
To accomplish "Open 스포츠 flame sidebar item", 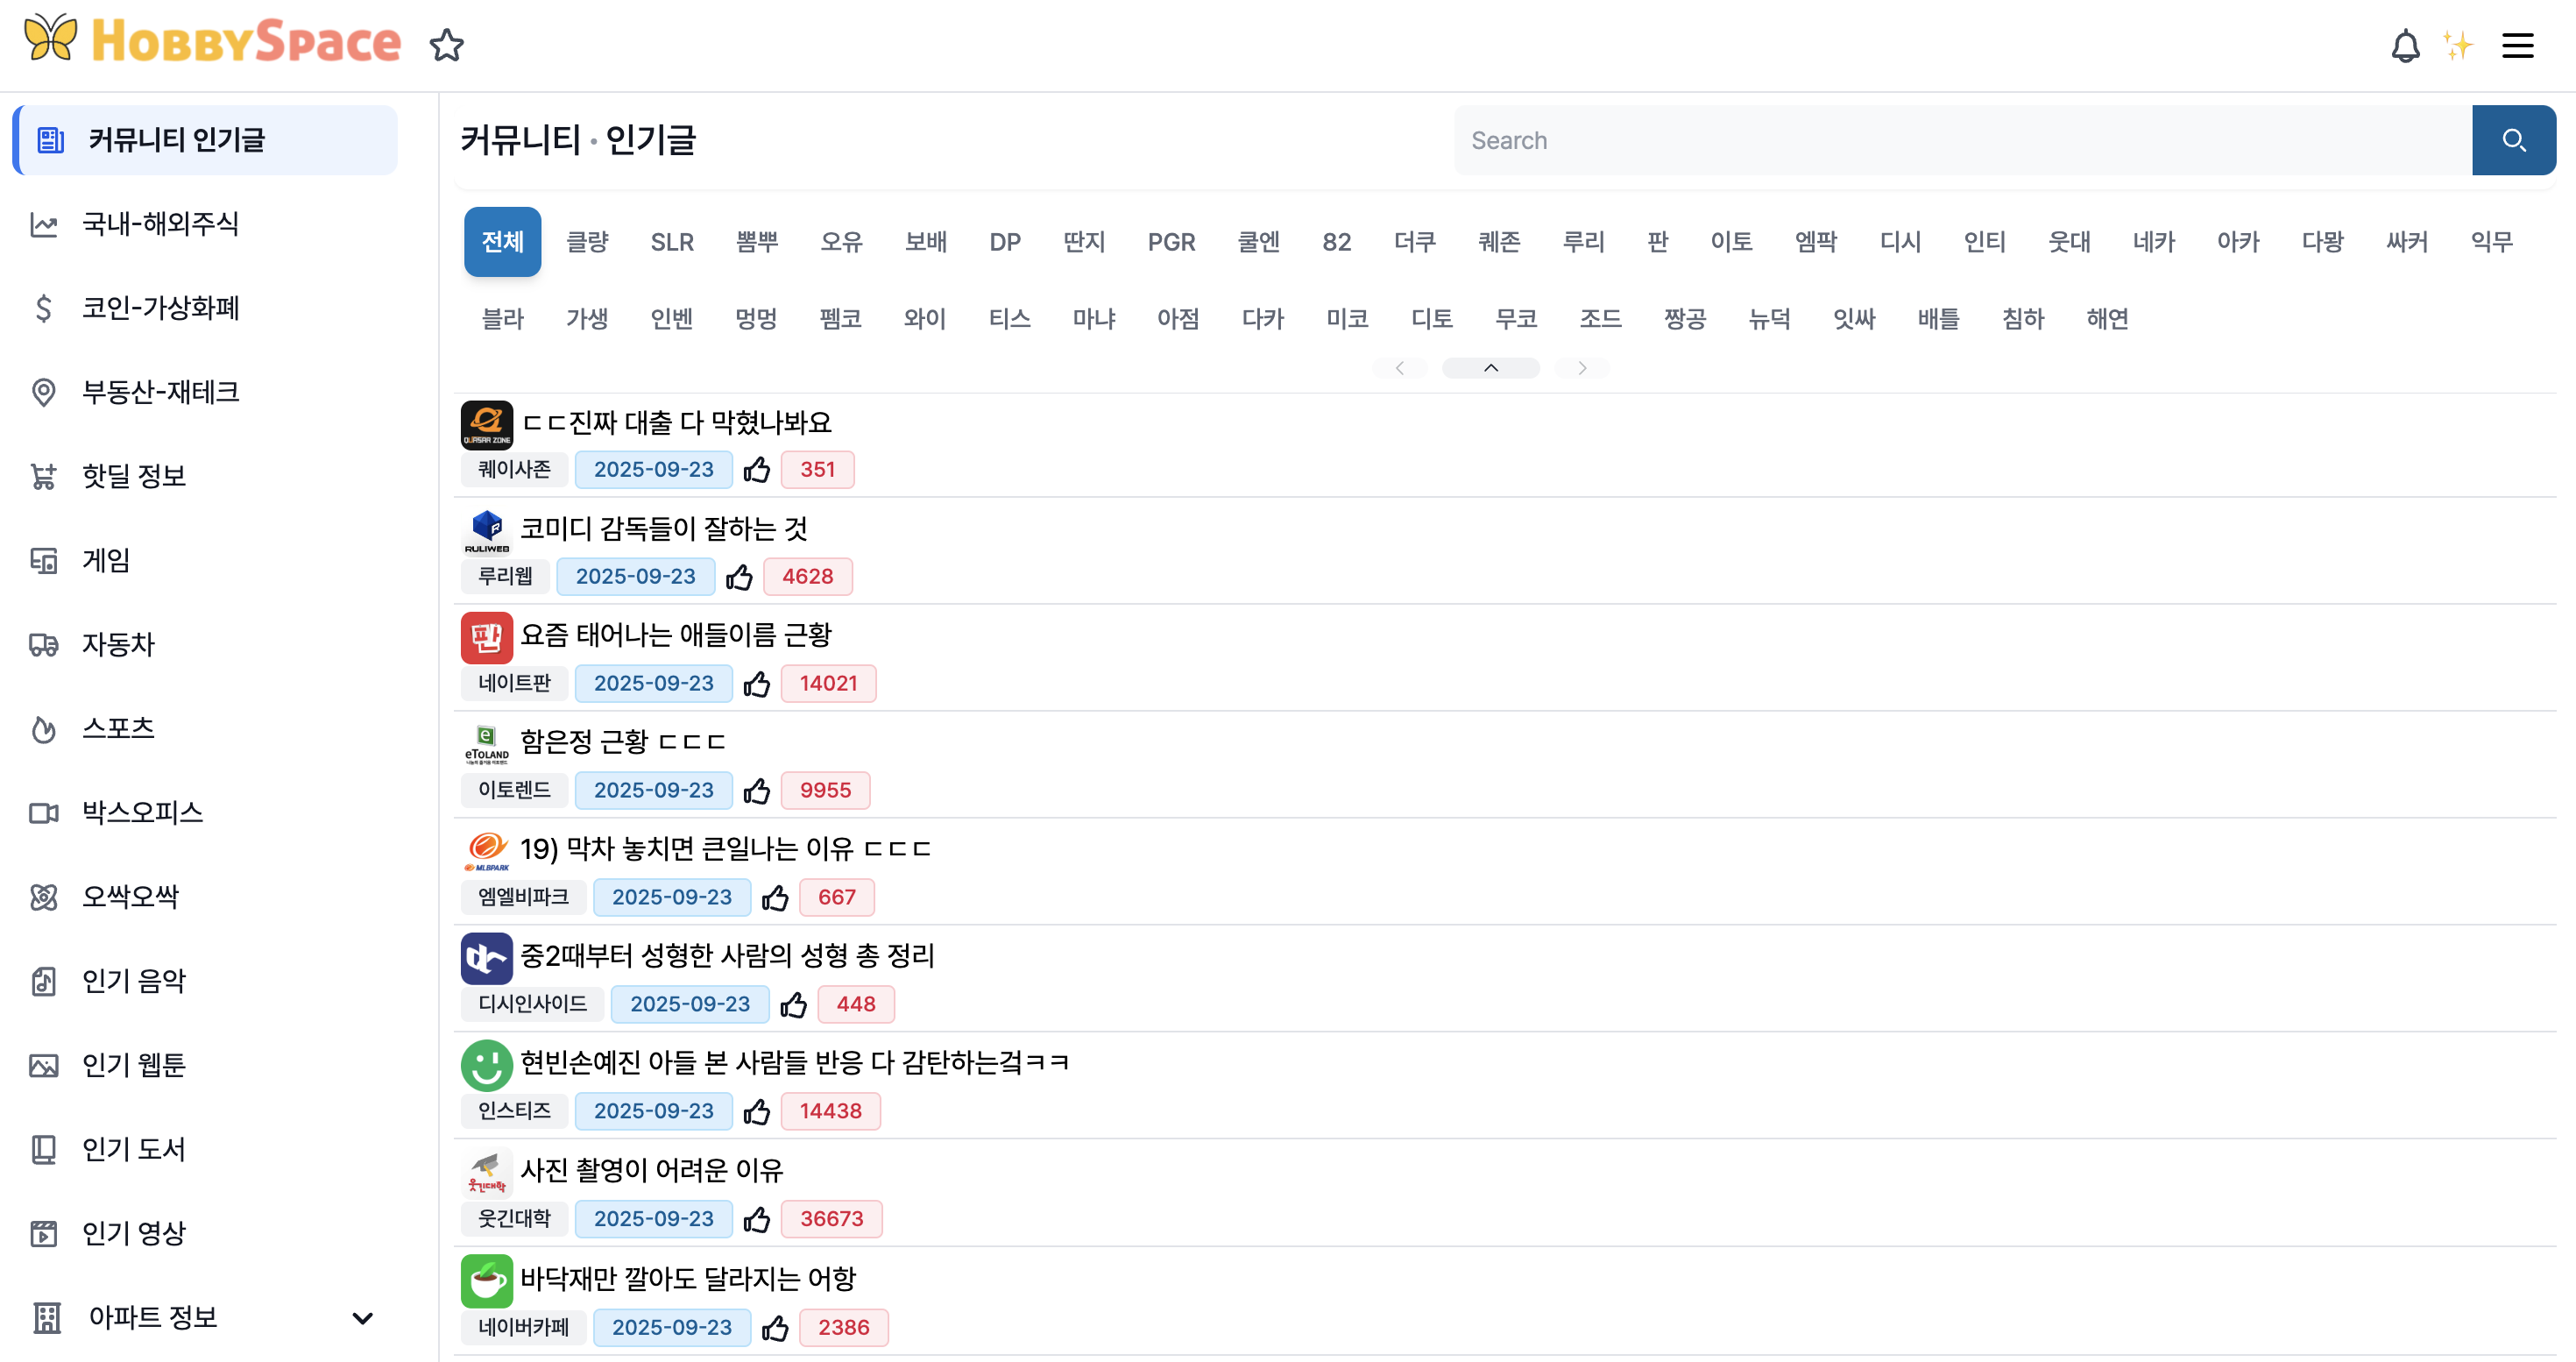I will (118, 728).
